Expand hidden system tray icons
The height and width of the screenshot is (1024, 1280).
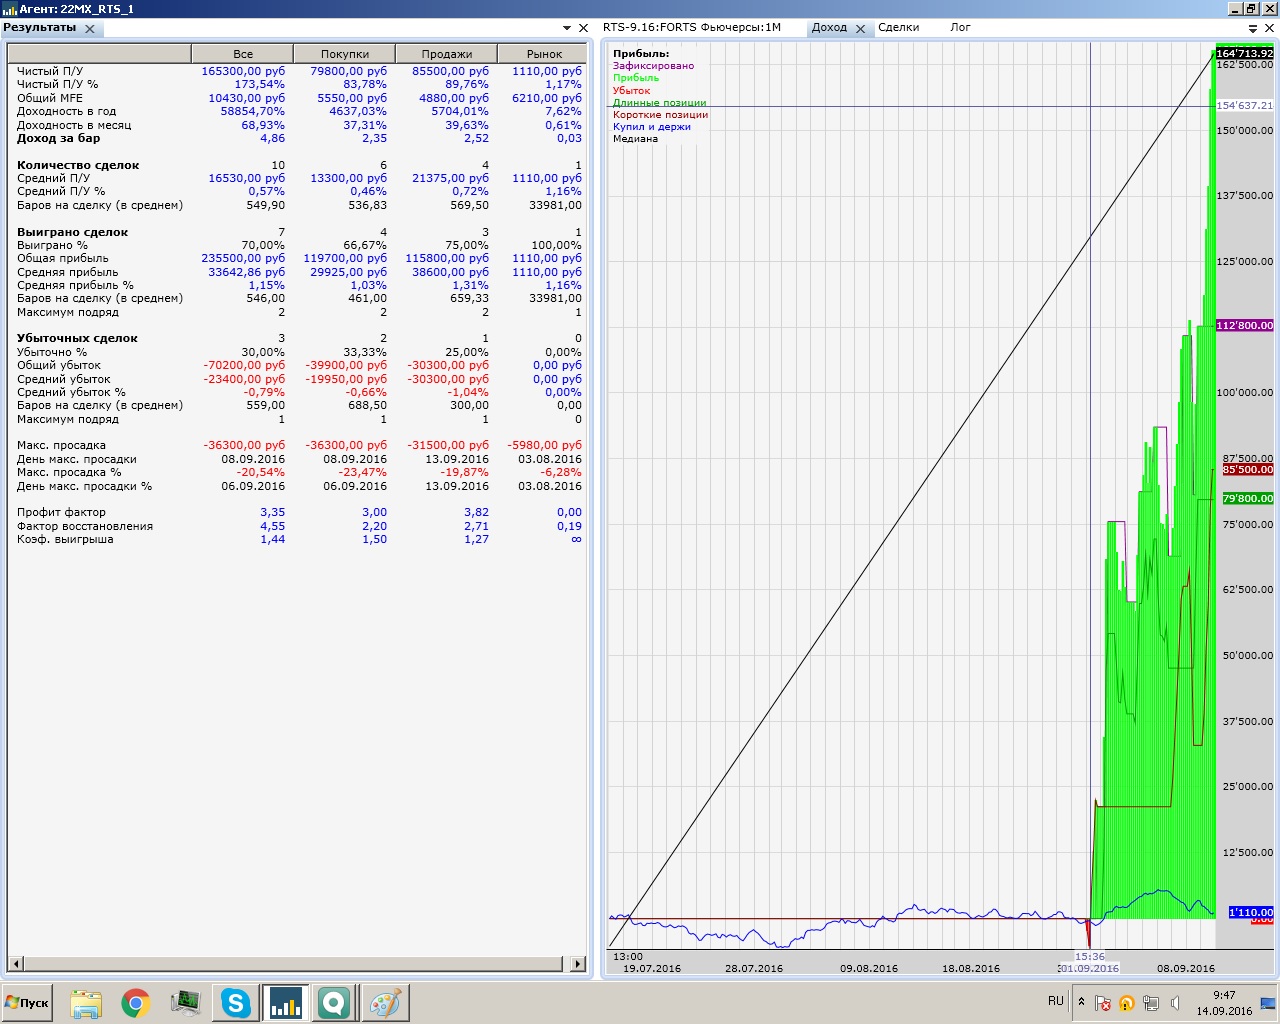[1081, 1001]
